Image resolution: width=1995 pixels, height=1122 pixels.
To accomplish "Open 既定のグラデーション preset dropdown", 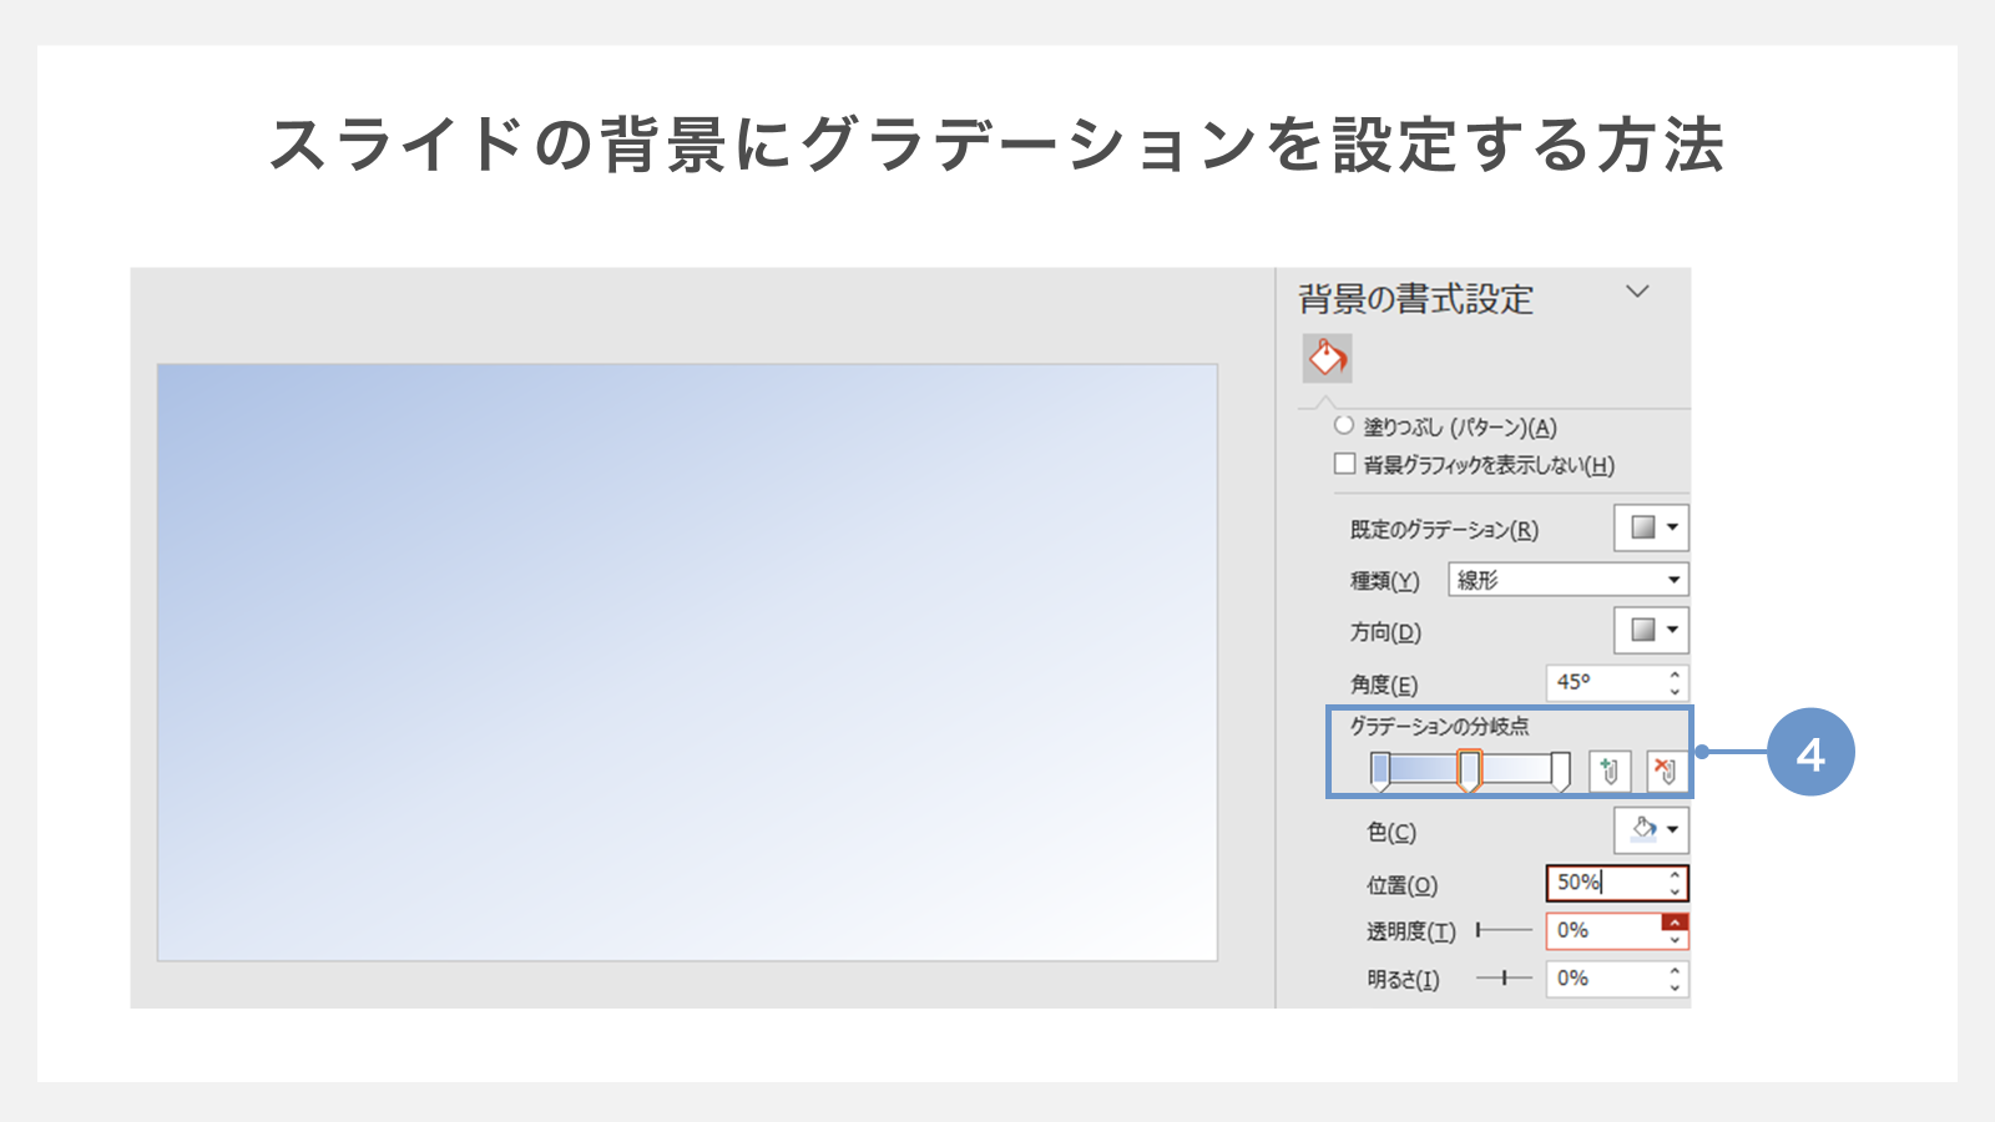I will coord(1651,528).
